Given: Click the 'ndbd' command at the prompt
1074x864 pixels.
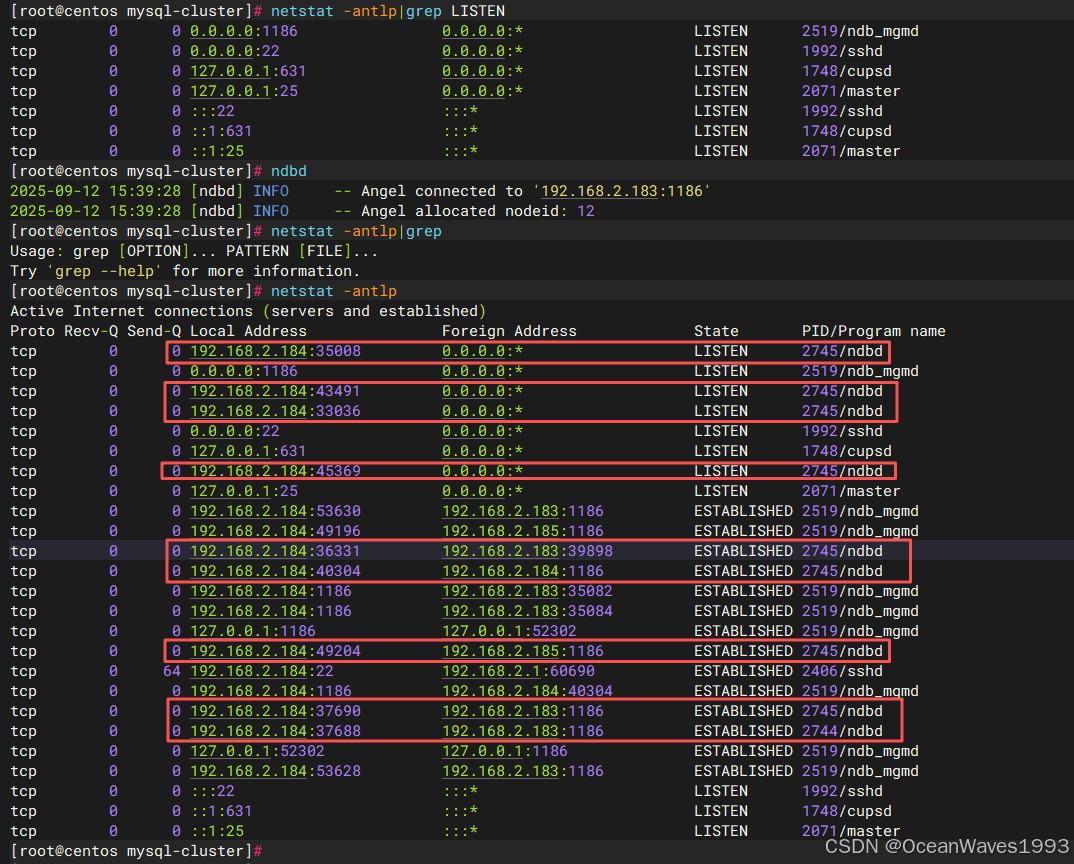Looking at the screenshot, I should 288,171.
